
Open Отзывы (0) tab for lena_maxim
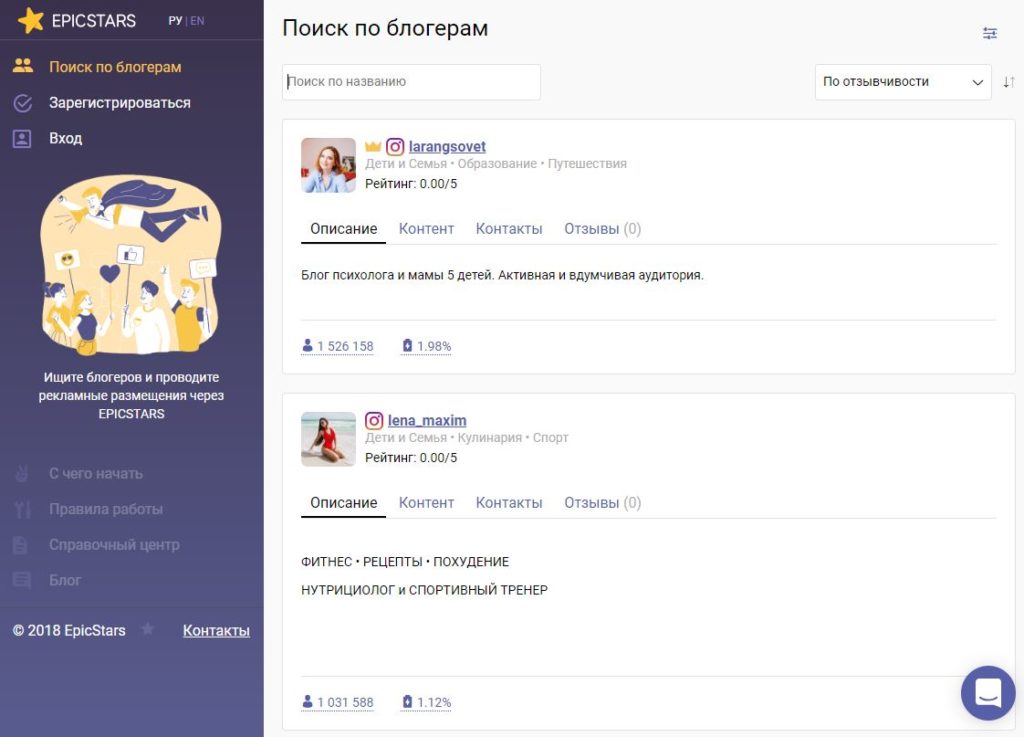point(603,503)
